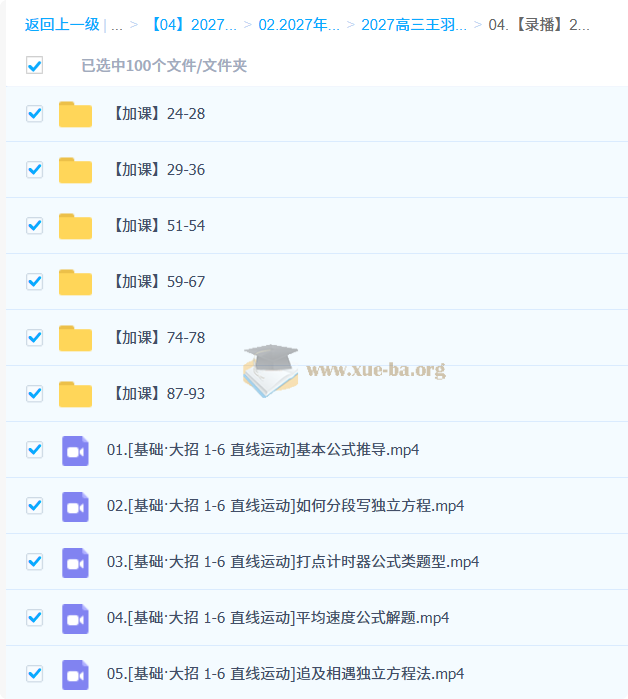Viewport: 628px width, 699px height.
Task: Click video icon for 01.基本公式推导.mp4
Action: click(x=75, y=451)
